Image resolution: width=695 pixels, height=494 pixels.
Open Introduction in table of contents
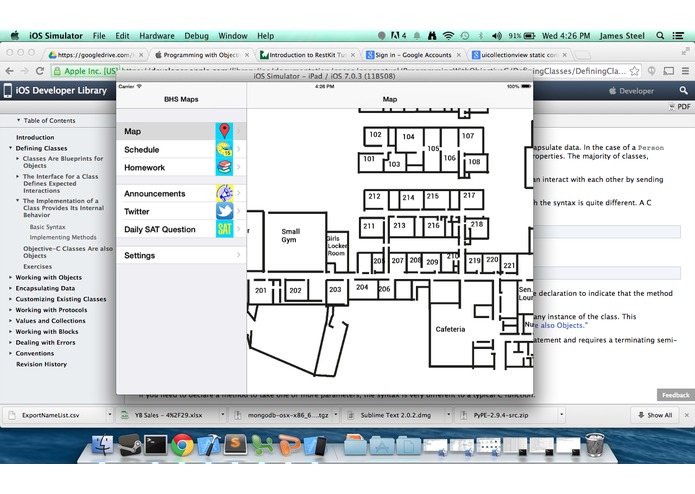click(x=35, y=137)
